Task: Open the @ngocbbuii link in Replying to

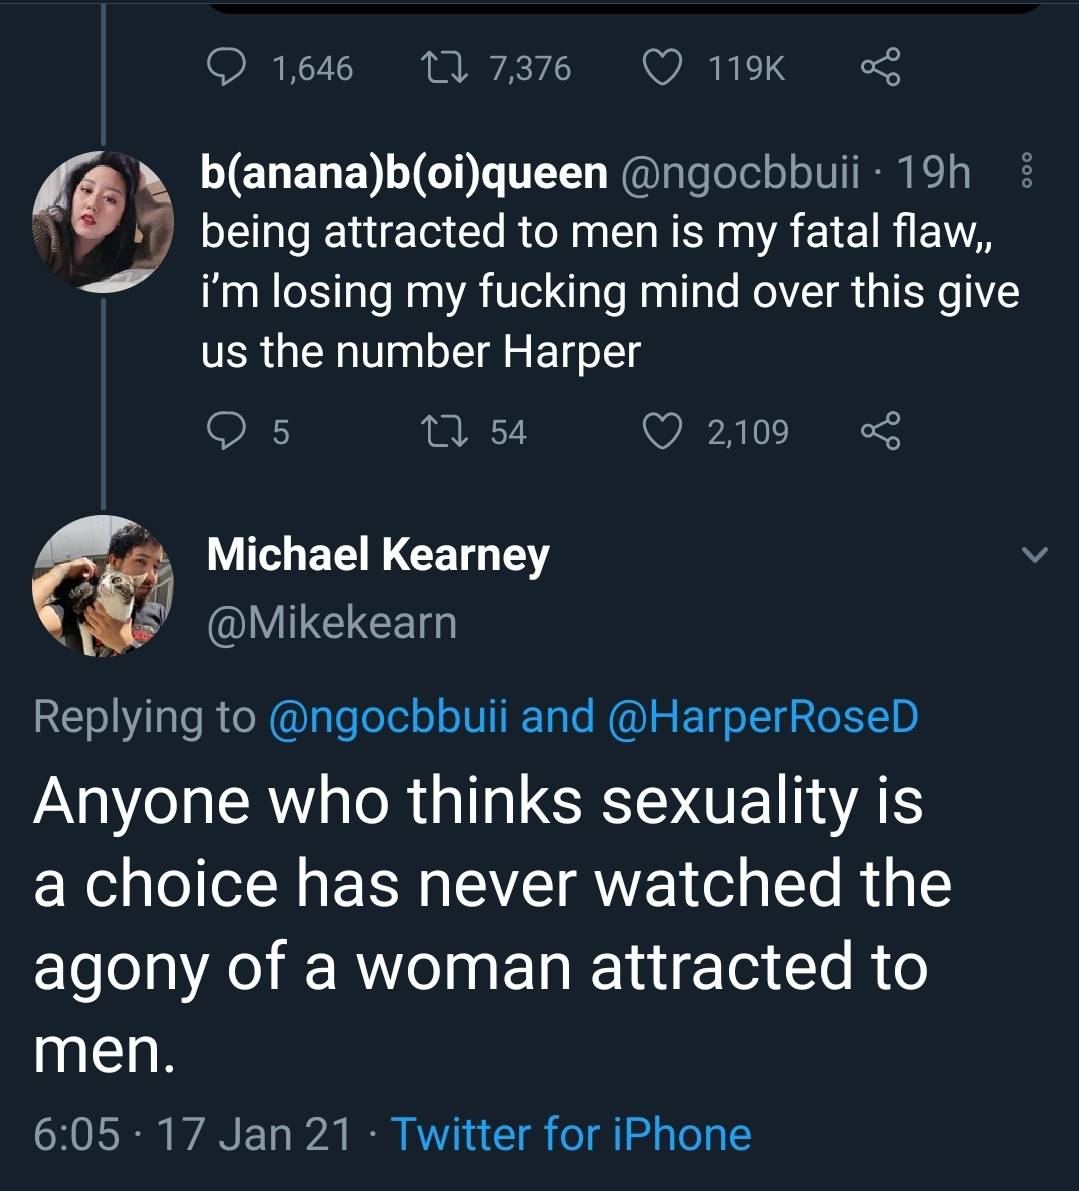Action: point(389,716)
